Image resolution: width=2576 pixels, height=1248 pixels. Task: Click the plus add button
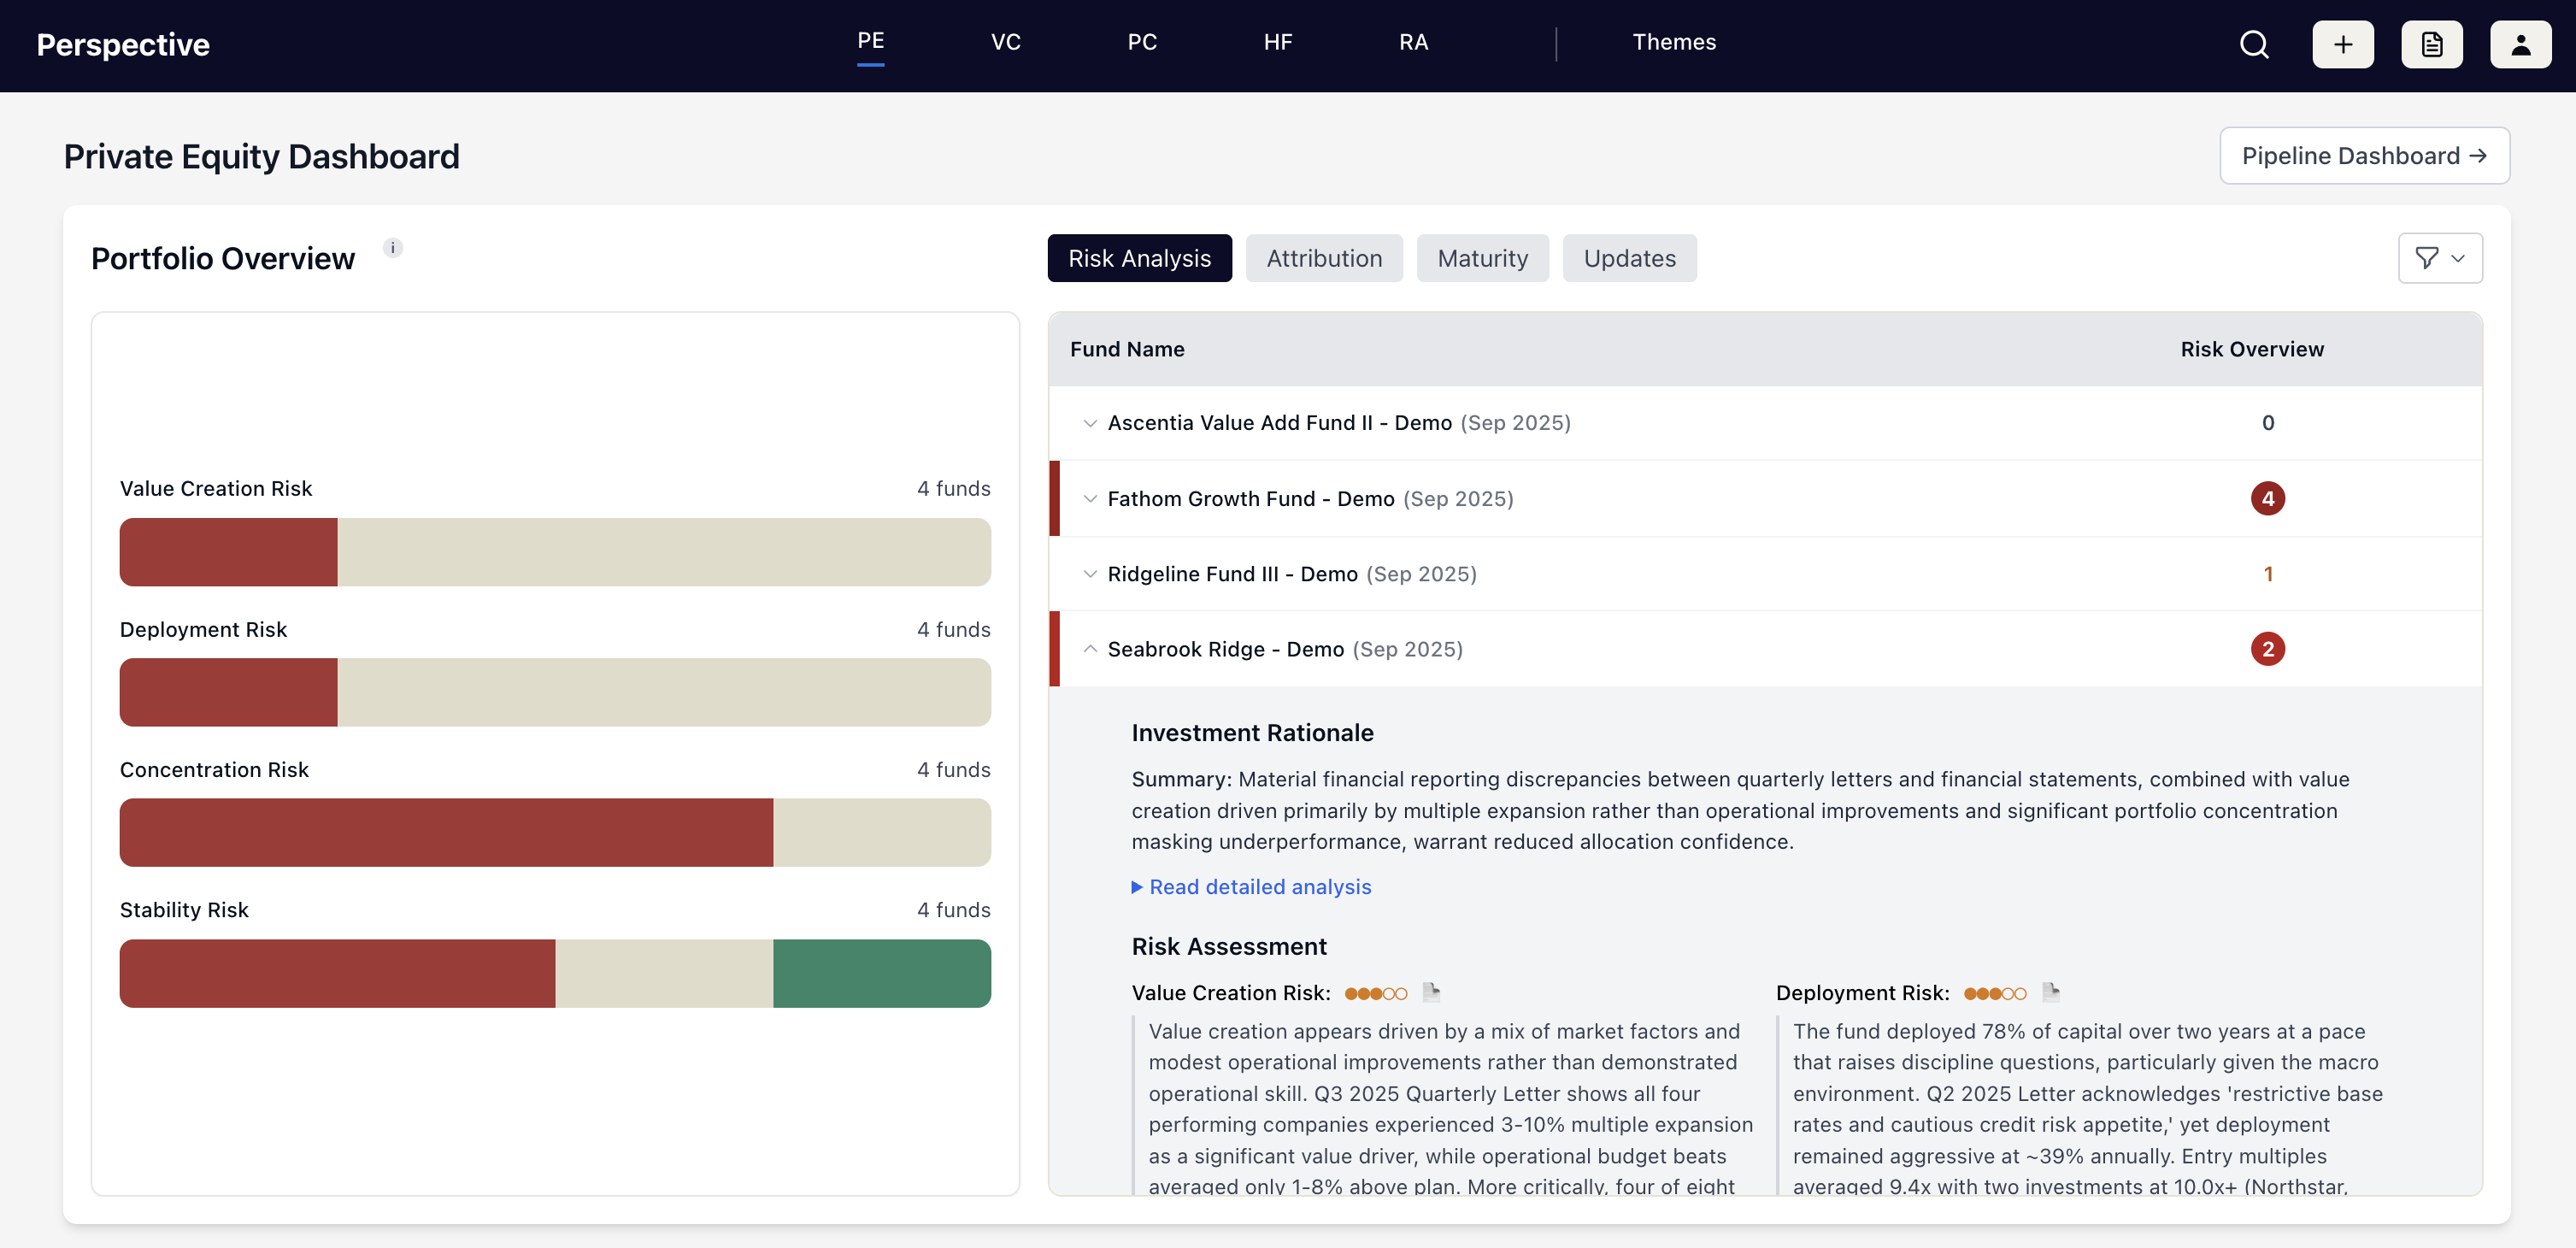point(2342,45)
